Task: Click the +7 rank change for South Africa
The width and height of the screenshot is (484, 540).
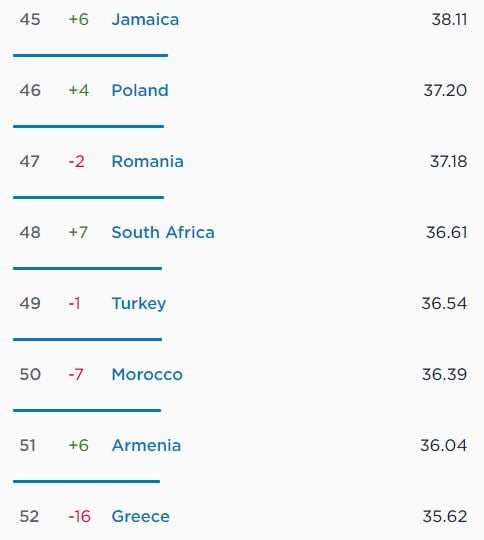Action: pyautogui.click(x=78, y=232)
